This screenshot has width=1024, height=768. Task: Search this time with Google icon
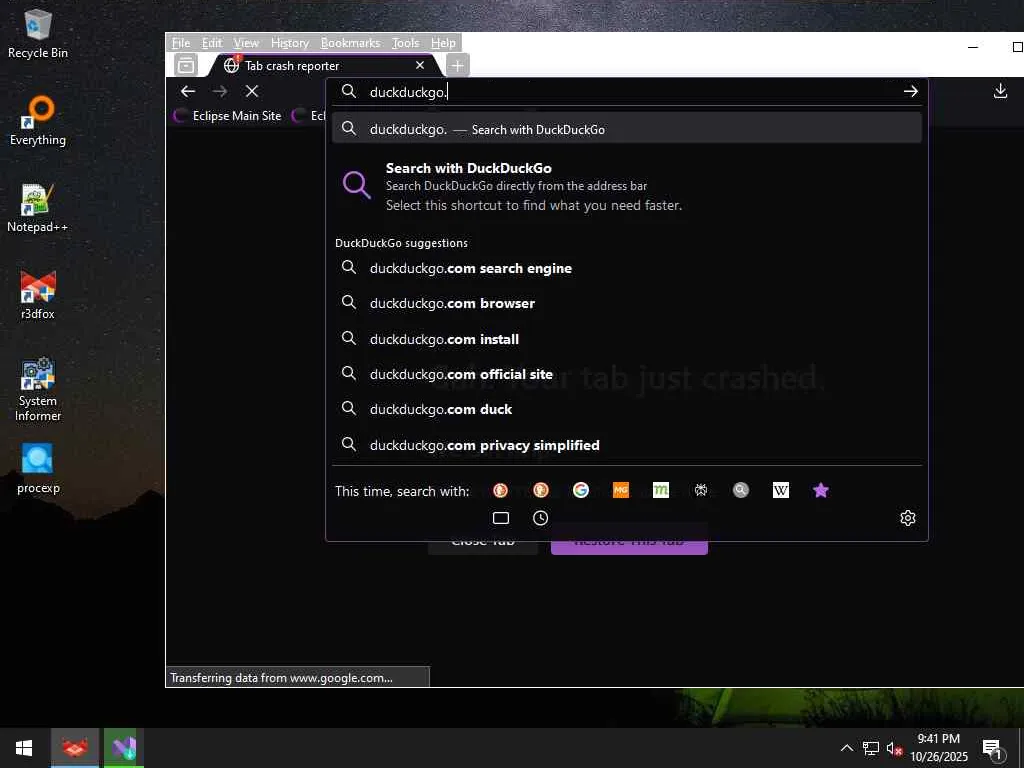(581, 490)
